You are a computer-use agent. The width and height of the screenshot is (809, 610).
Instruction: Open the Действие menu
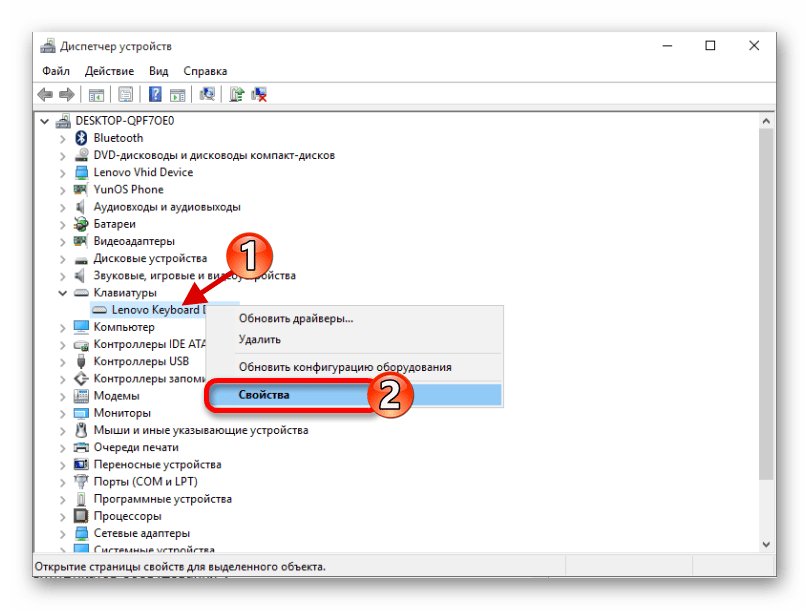coord(109,71)
